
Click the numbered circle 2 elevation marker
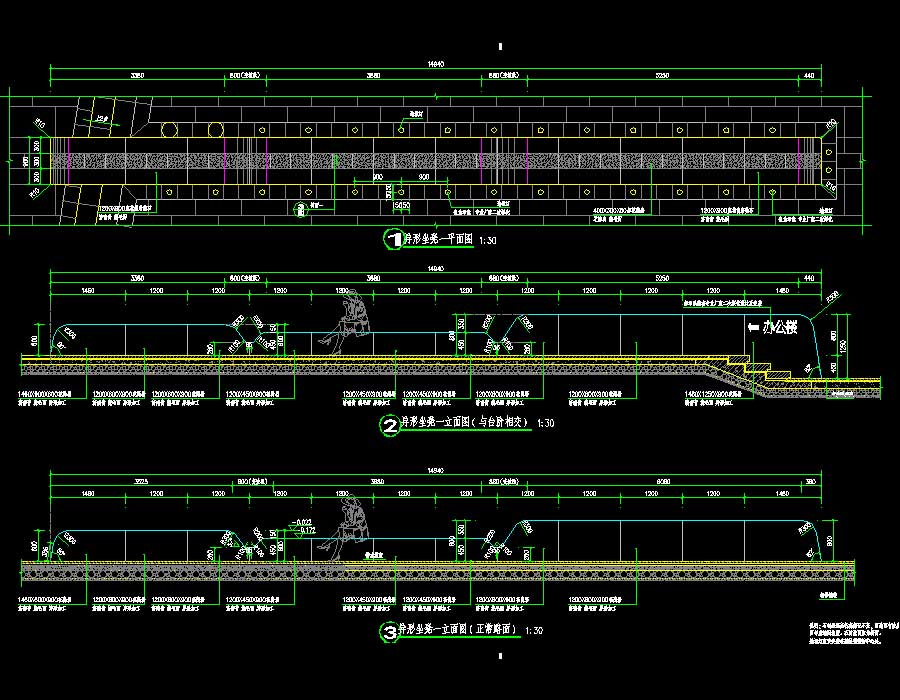pyautogui.click(x=389, y=425)
